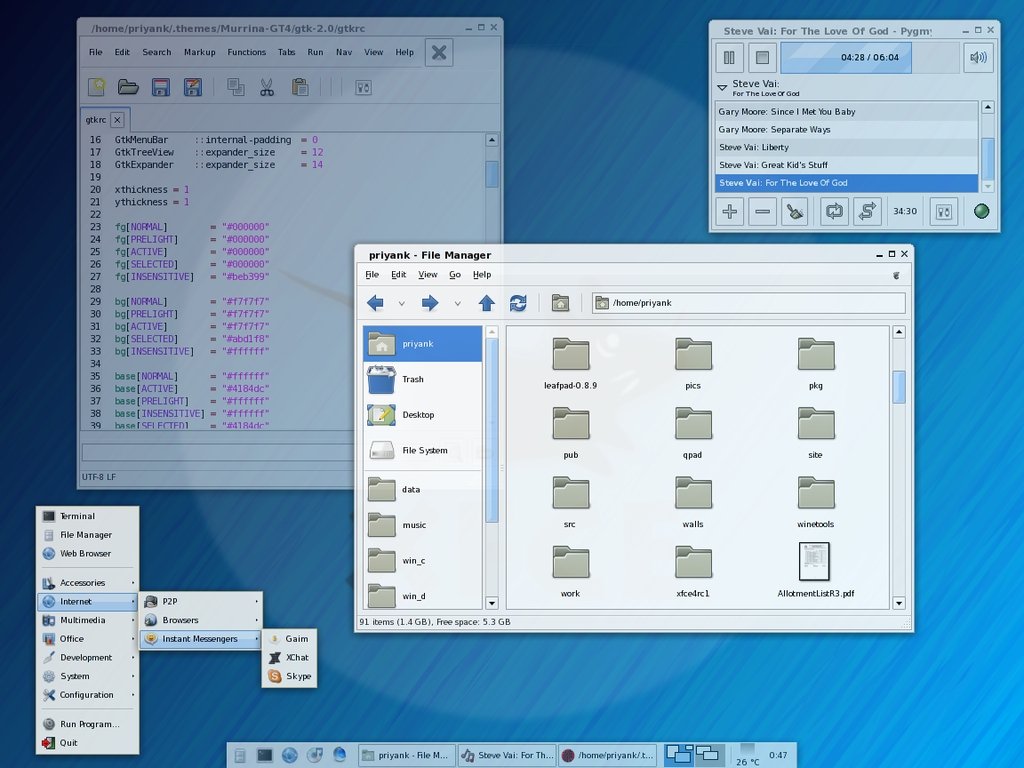Launch Gaim from Instant Messengers
The height and width of the screenshot is (768, 1024).
pyautogui.click(x=290, y=639)
